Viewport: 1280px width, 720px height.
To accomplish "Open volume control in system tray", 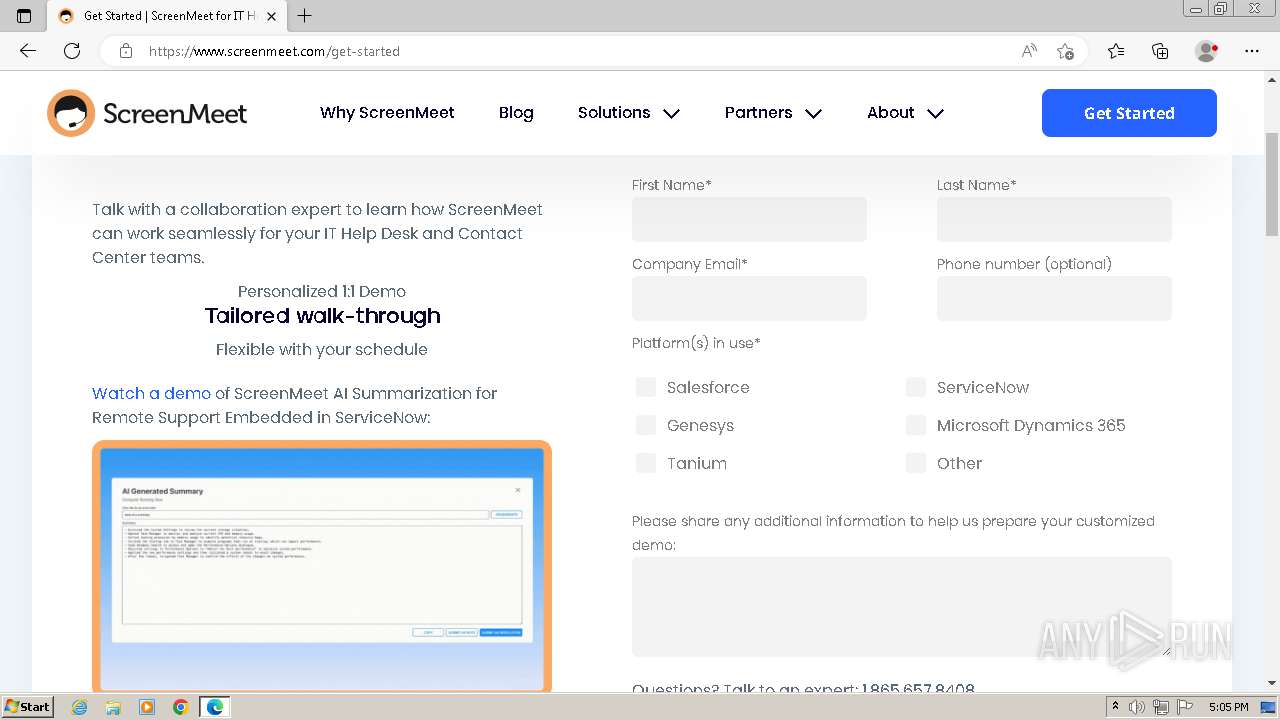I will coord(1137,707).
